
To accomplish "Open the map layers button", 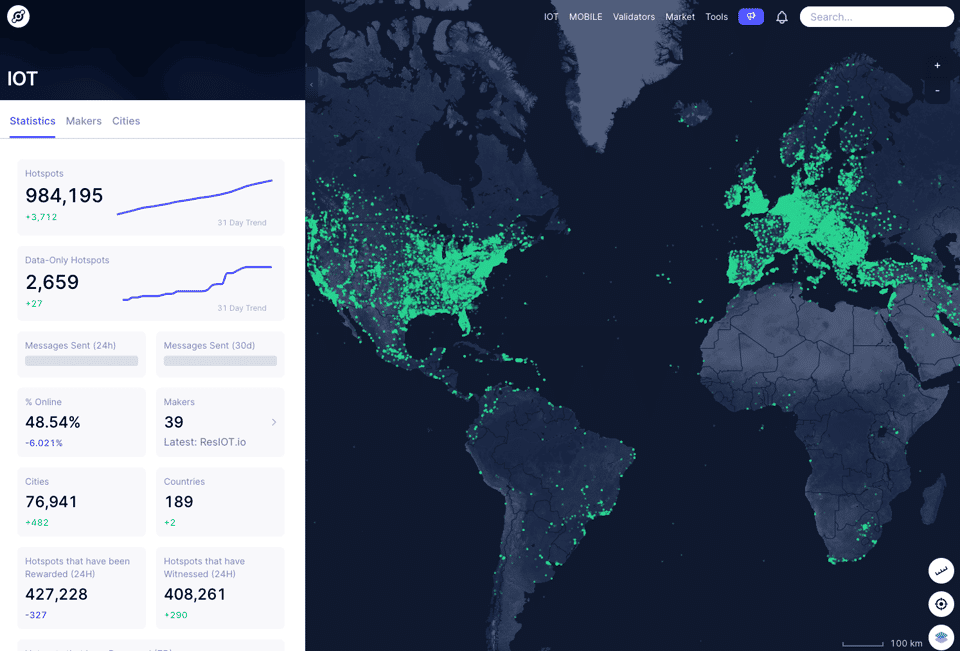I will click(941, 637).
